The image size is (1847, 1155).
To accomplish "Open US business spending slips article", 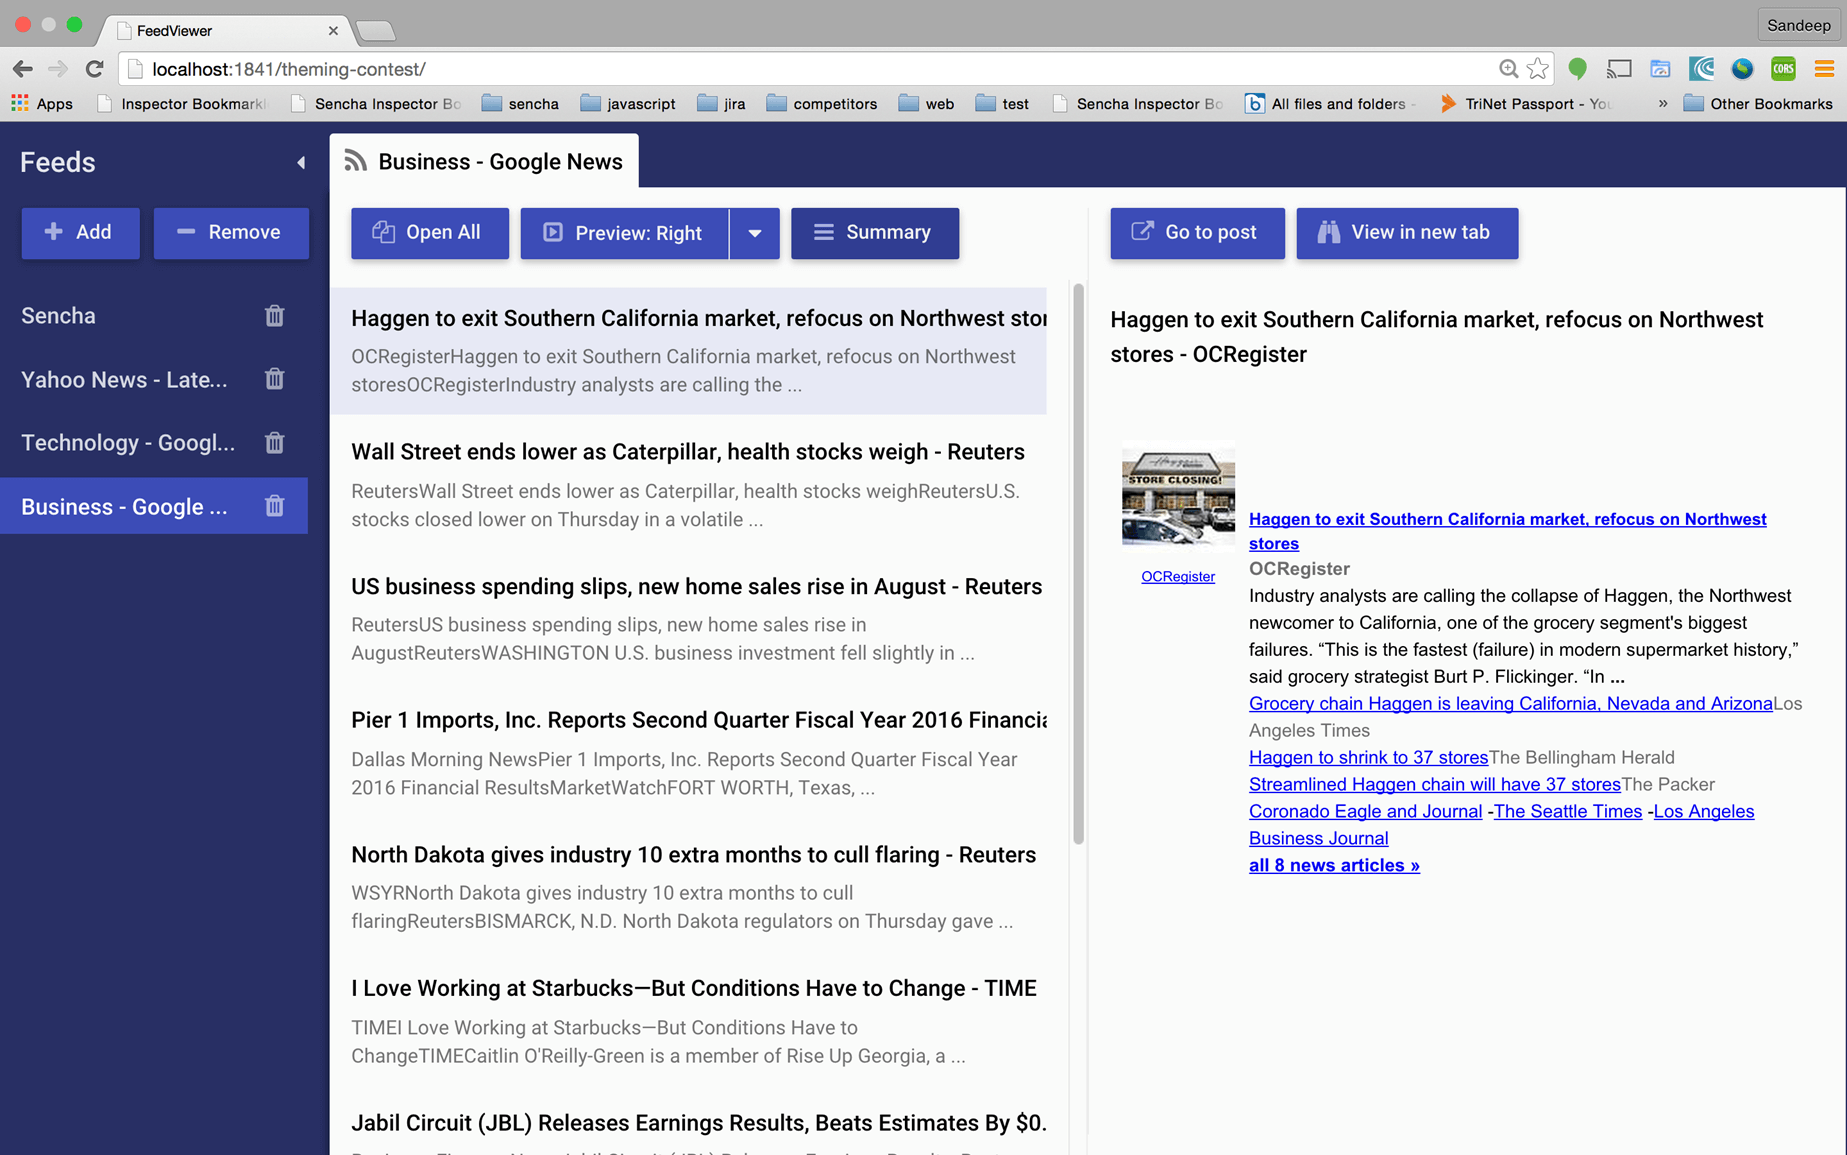I will point(688,619).
